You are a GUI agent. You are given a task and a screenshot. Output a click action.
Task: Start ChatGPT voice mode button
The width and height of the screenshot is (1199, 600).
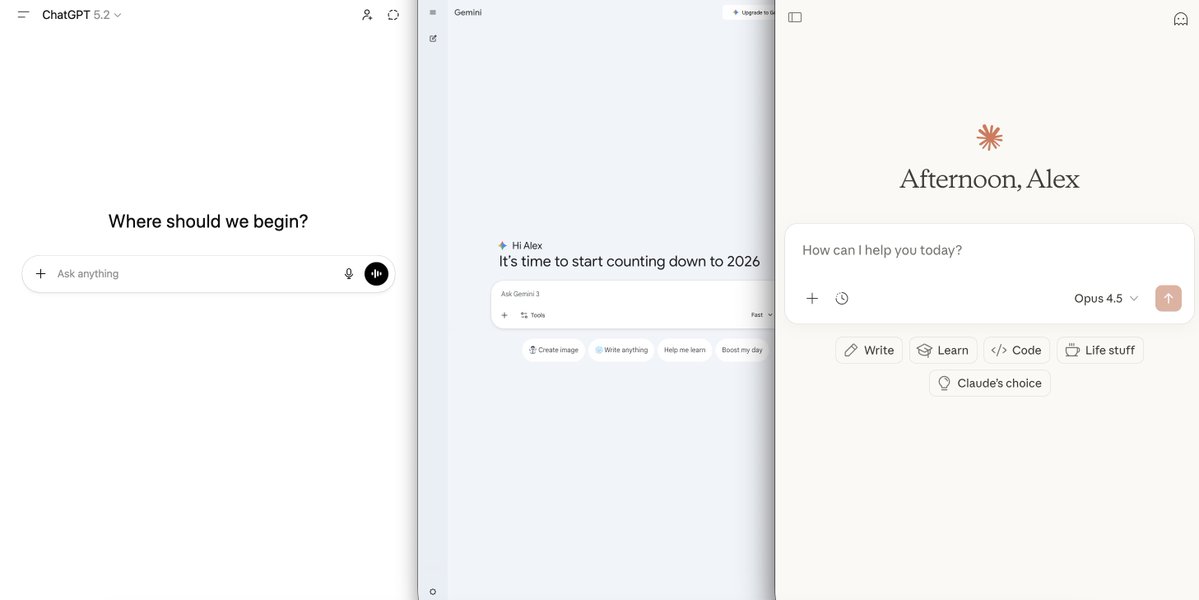point(376,274)
